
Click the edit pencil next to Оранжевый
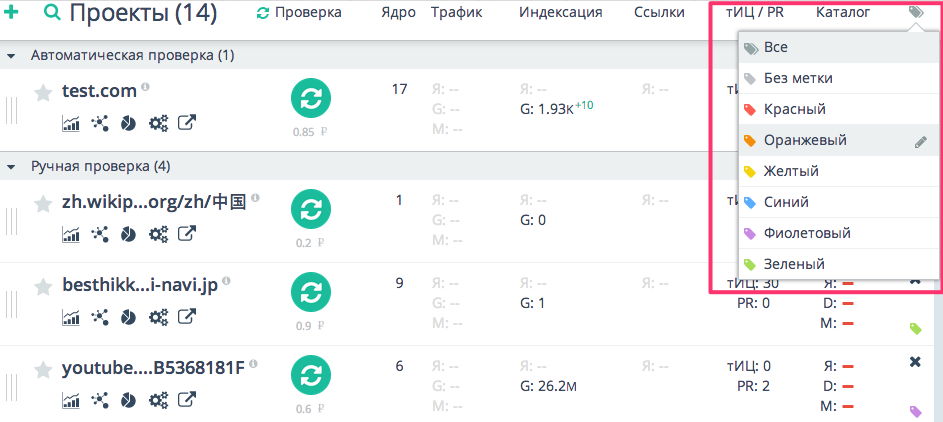coord(921,141)
